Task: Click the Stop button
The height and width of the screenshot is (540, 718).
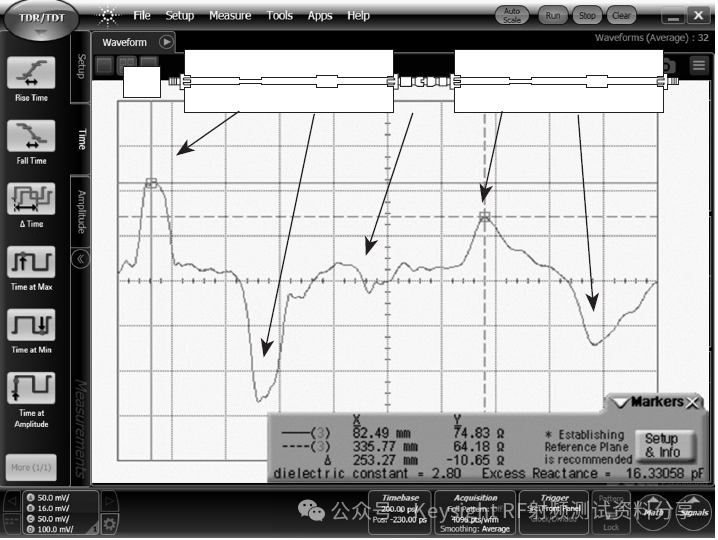Action: [587, 16]
